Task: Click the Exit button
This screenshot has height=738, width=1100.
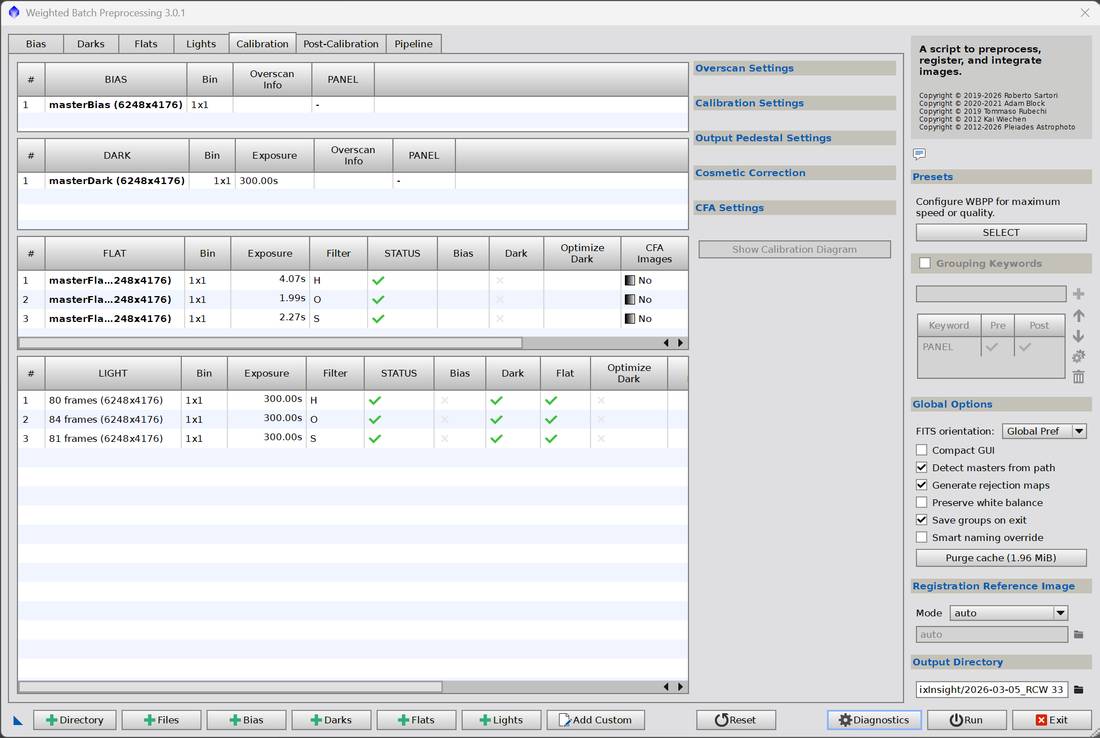Action: click(1052, 720)
